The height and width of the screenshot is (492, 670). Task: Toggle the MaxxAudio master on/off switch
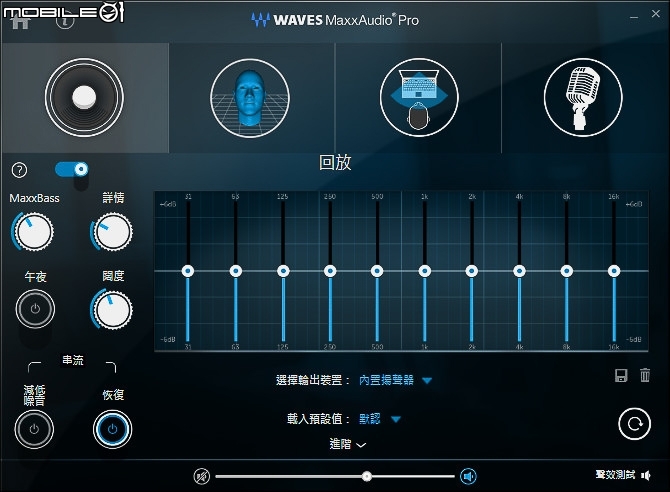(72, 169)
